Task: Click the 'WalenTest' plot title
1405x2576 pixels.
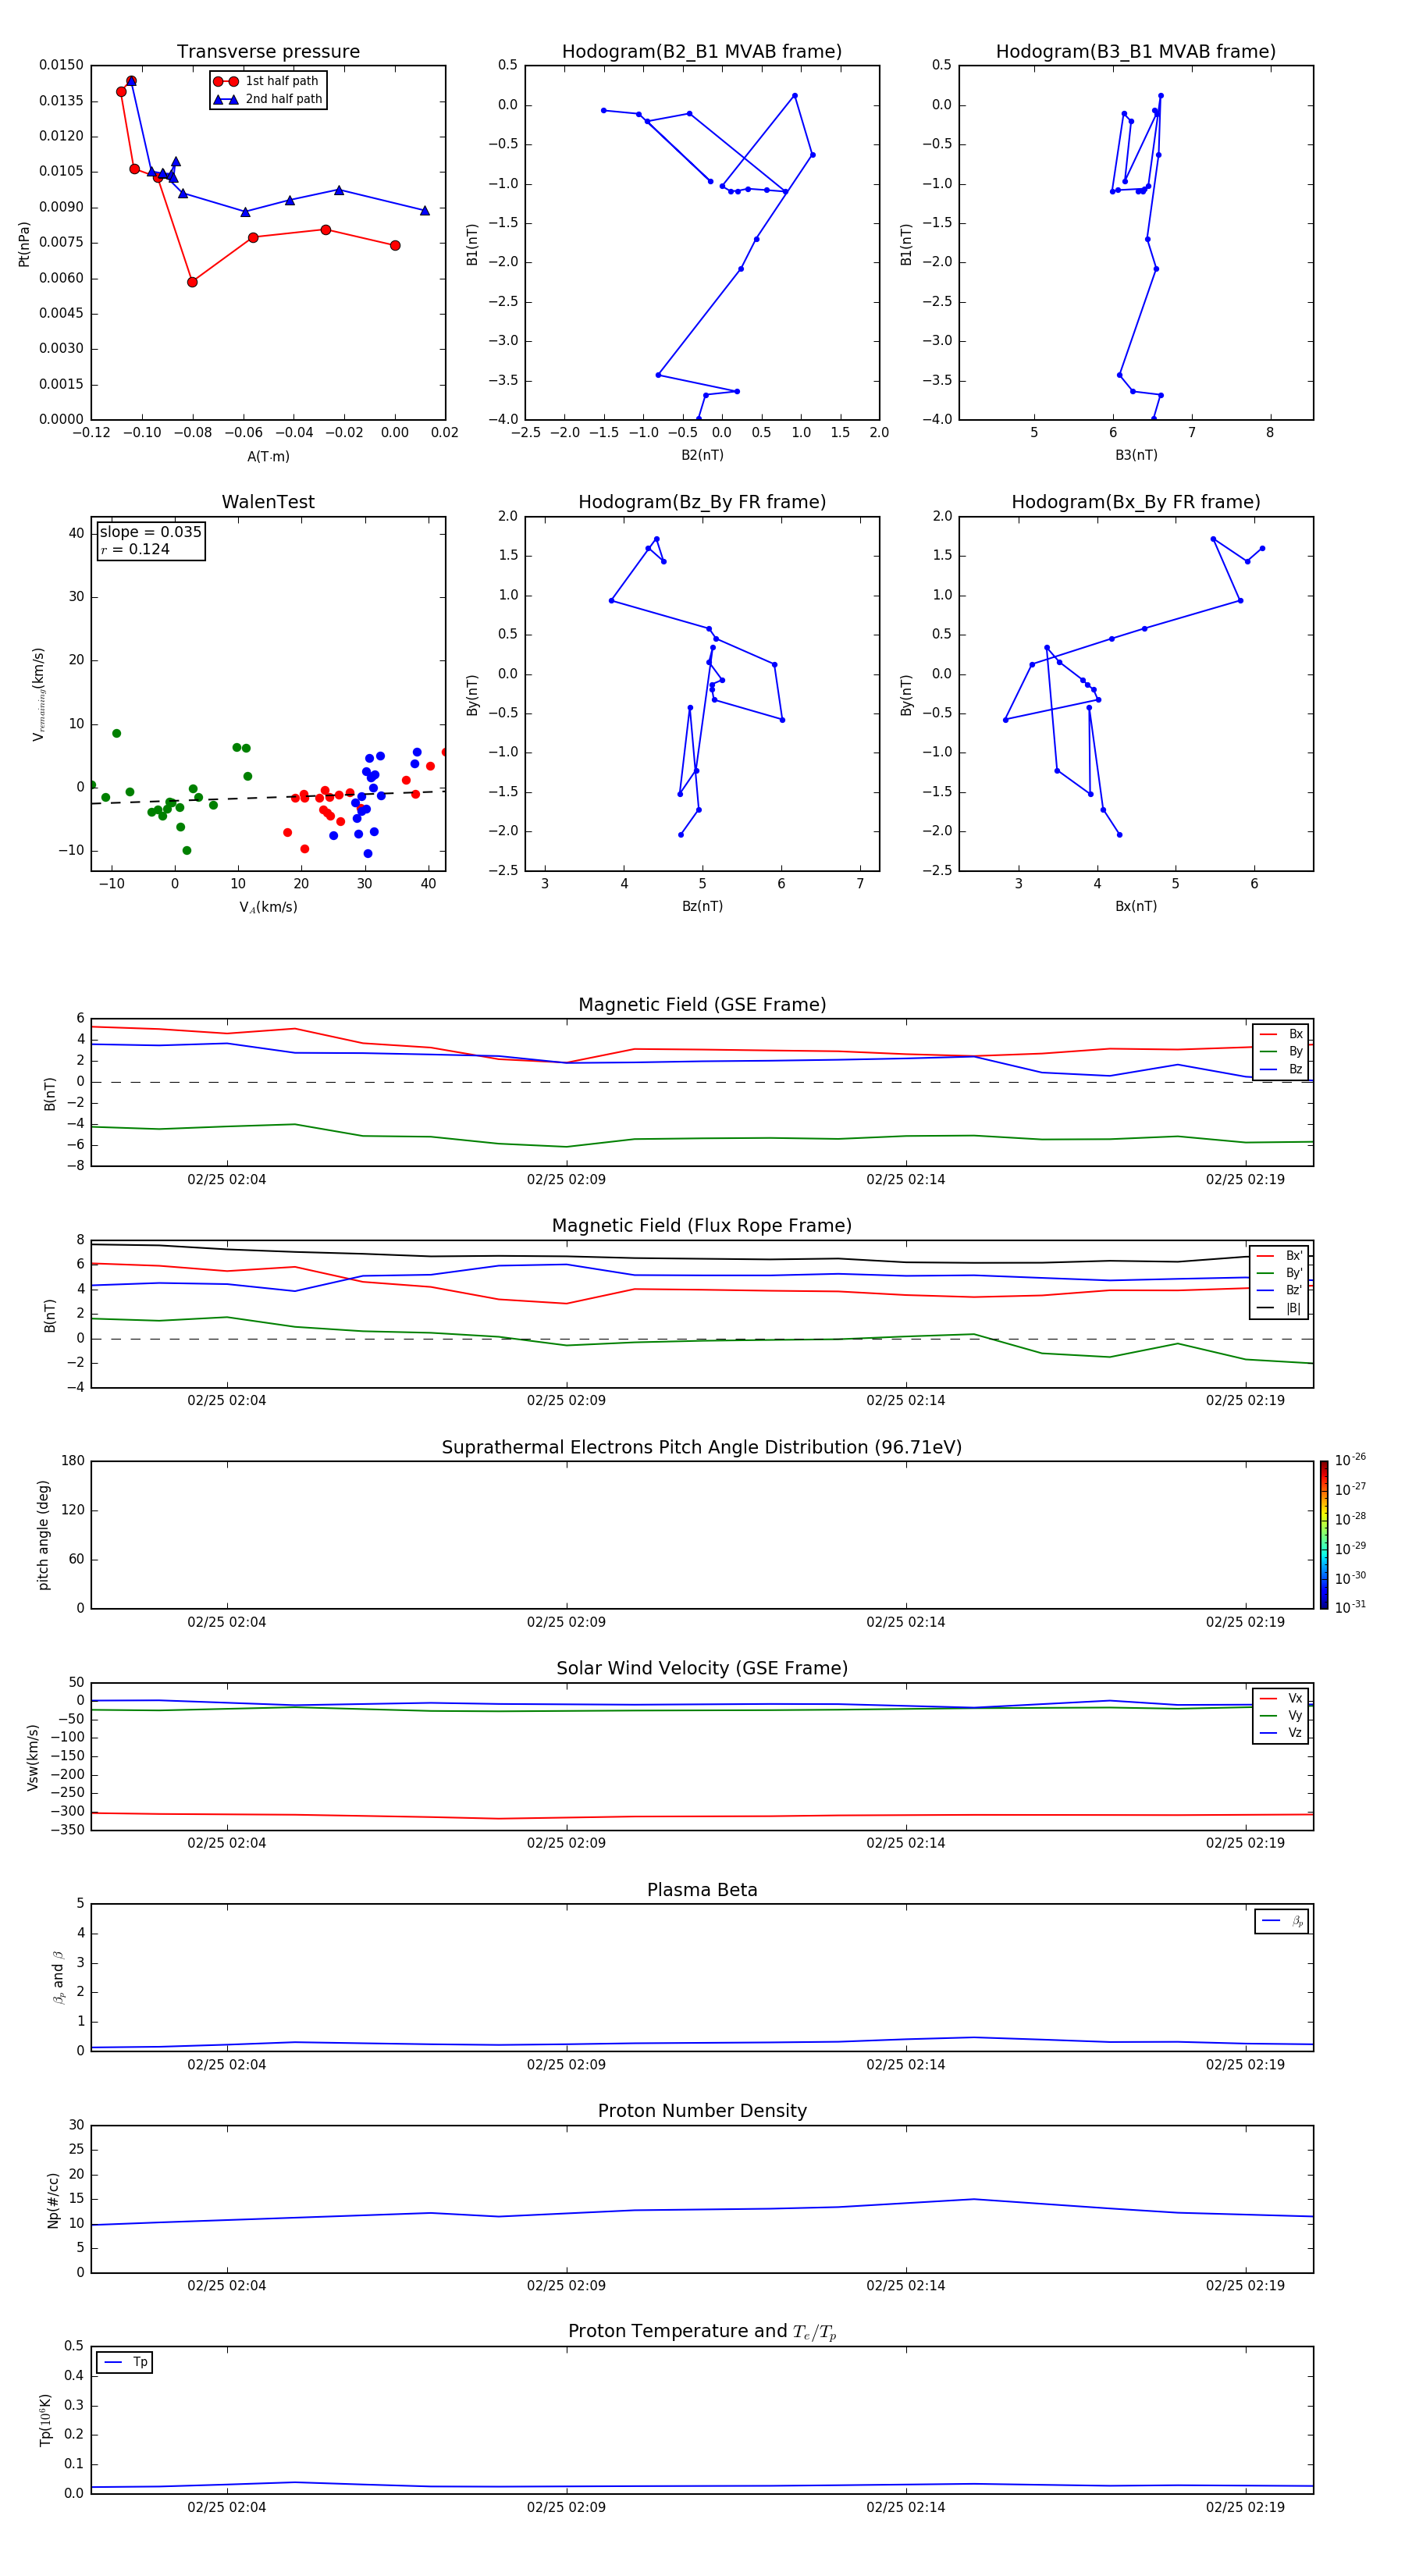Action: coord(268,502)
